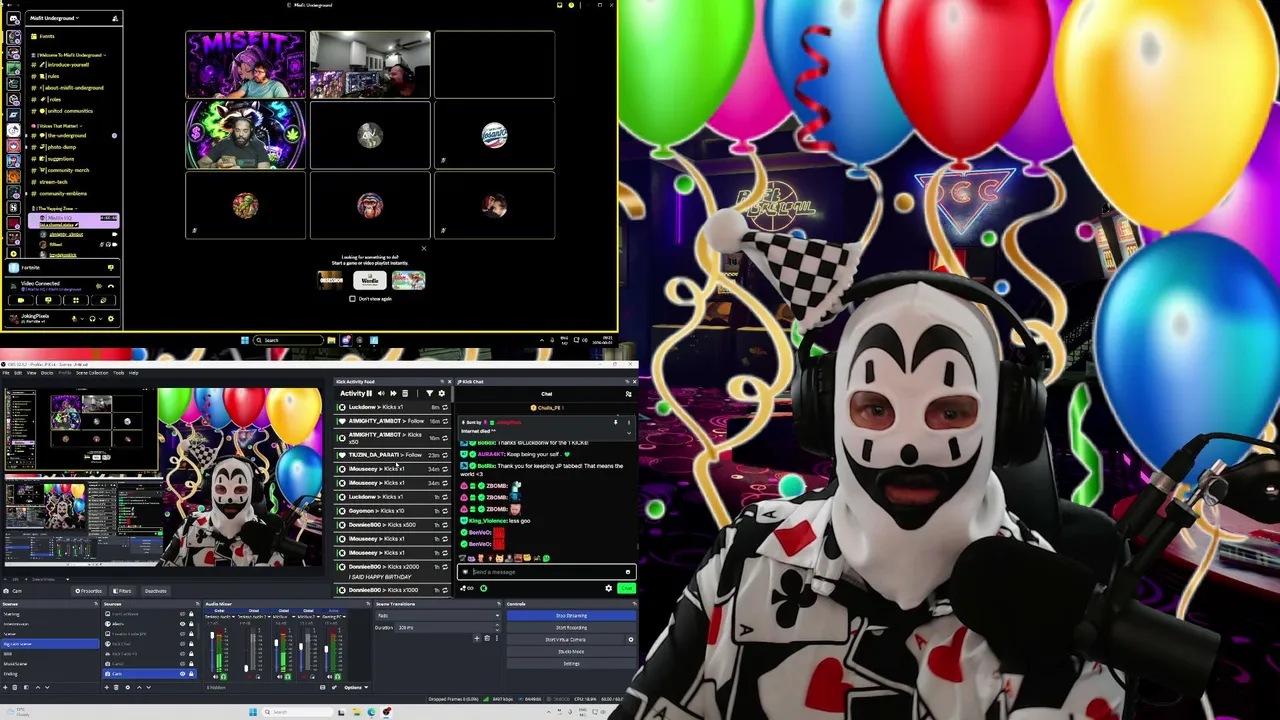Launch a Discord activity from voice panel
This screenshot has height=720, width=1280.
(75, 300)
